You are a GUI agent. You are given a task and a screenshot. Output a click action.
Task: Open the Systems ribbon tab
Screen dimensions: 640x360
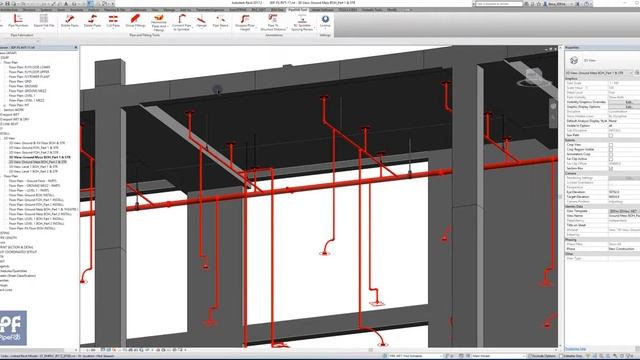[46, 9]
